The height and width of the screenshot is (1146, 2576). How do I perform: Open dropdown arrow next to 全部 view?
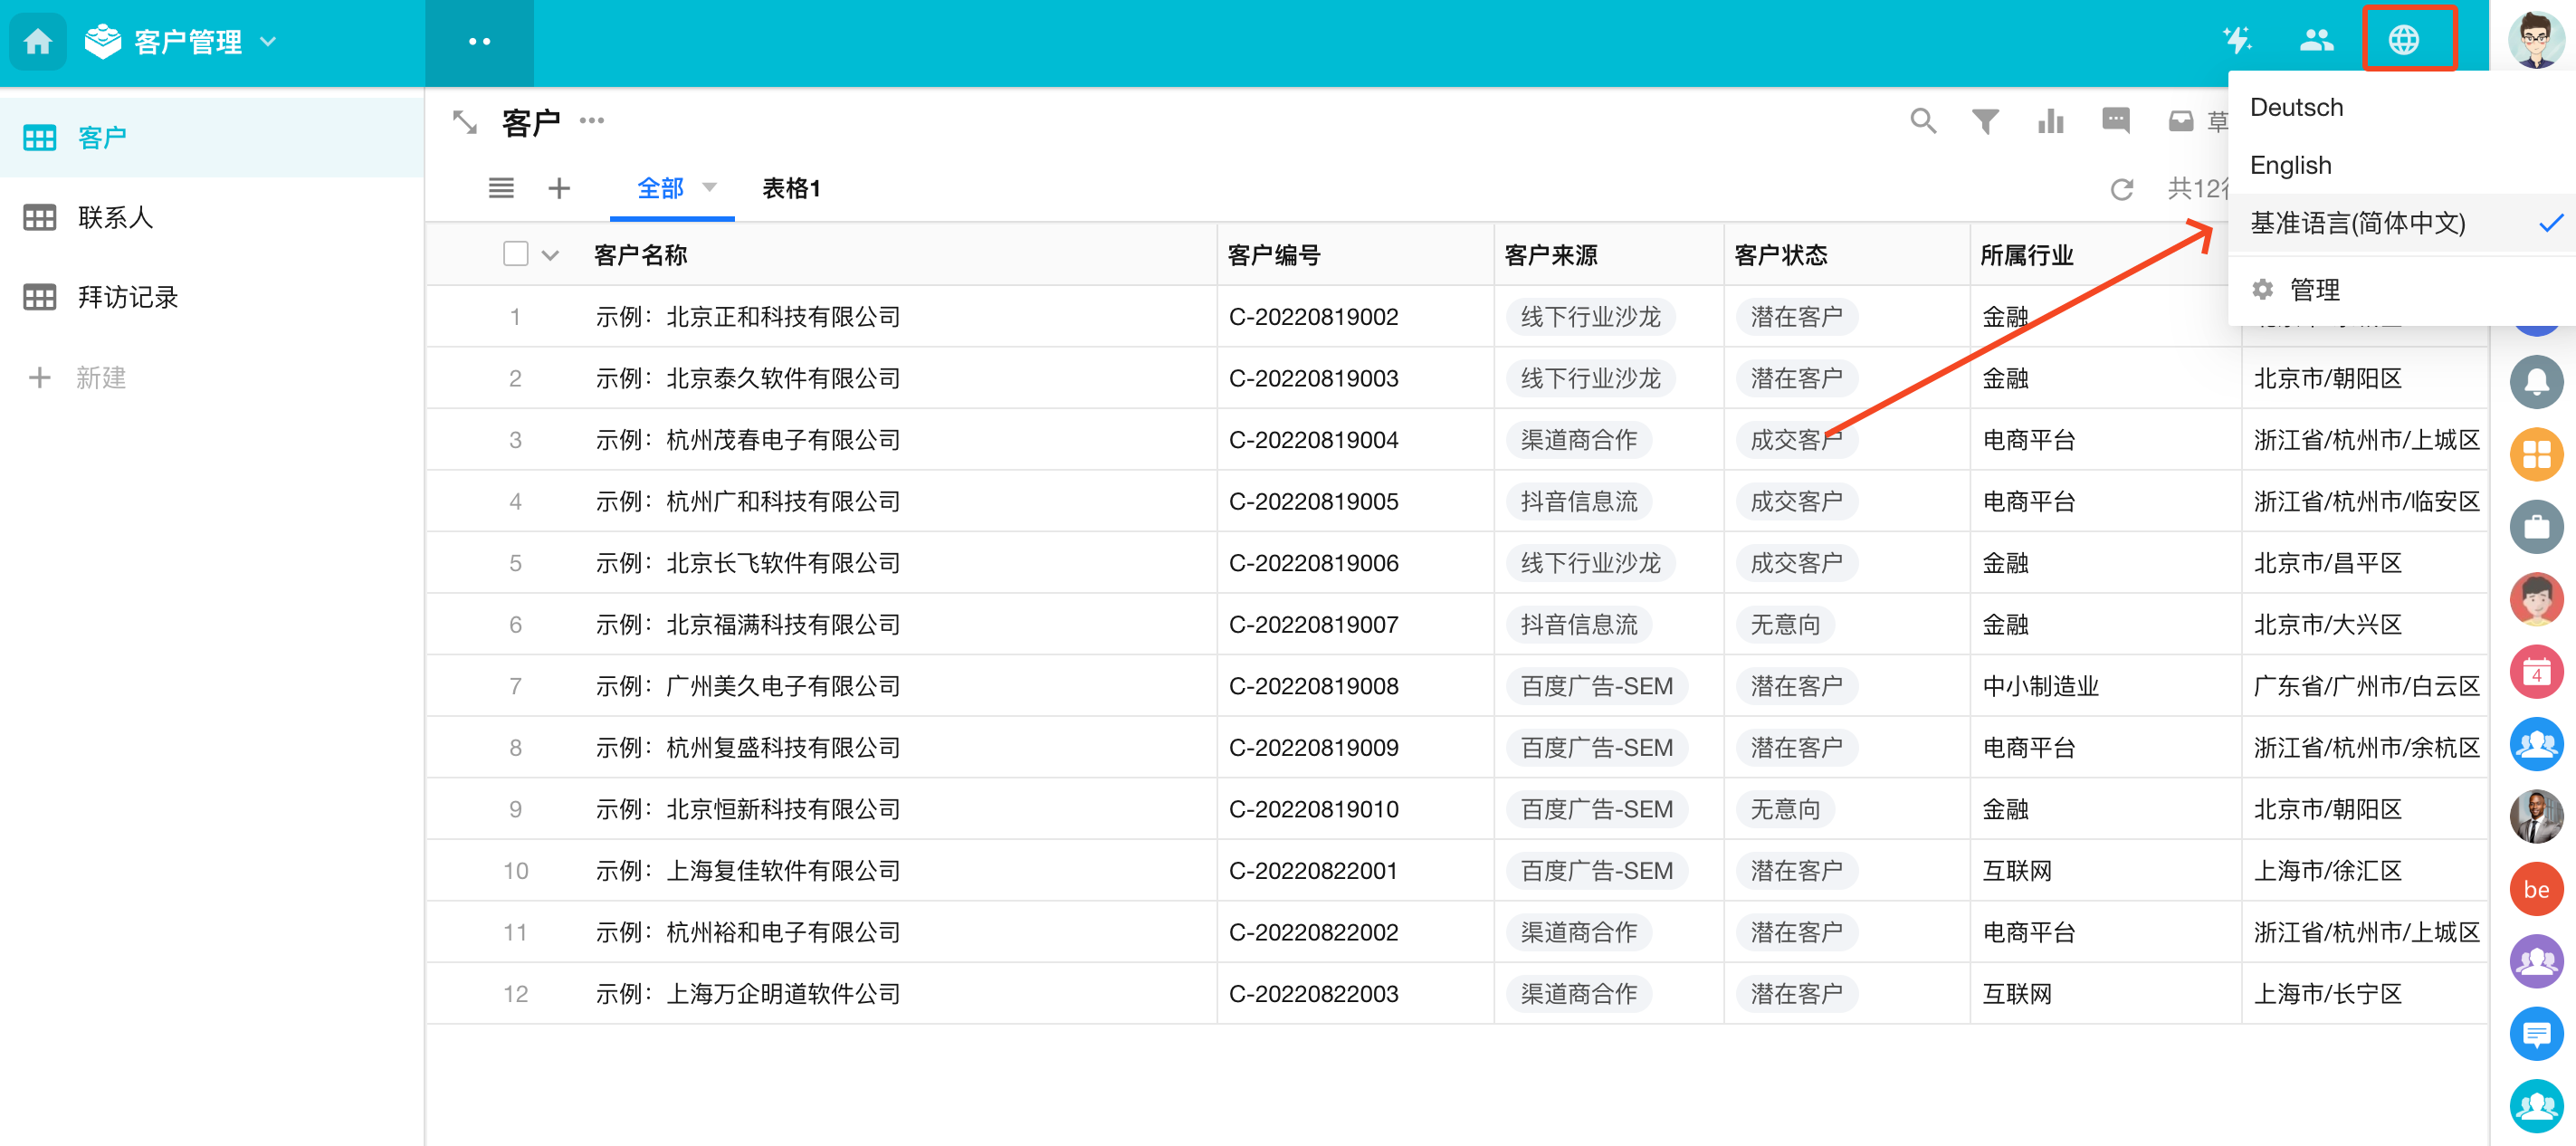point(709,188)
